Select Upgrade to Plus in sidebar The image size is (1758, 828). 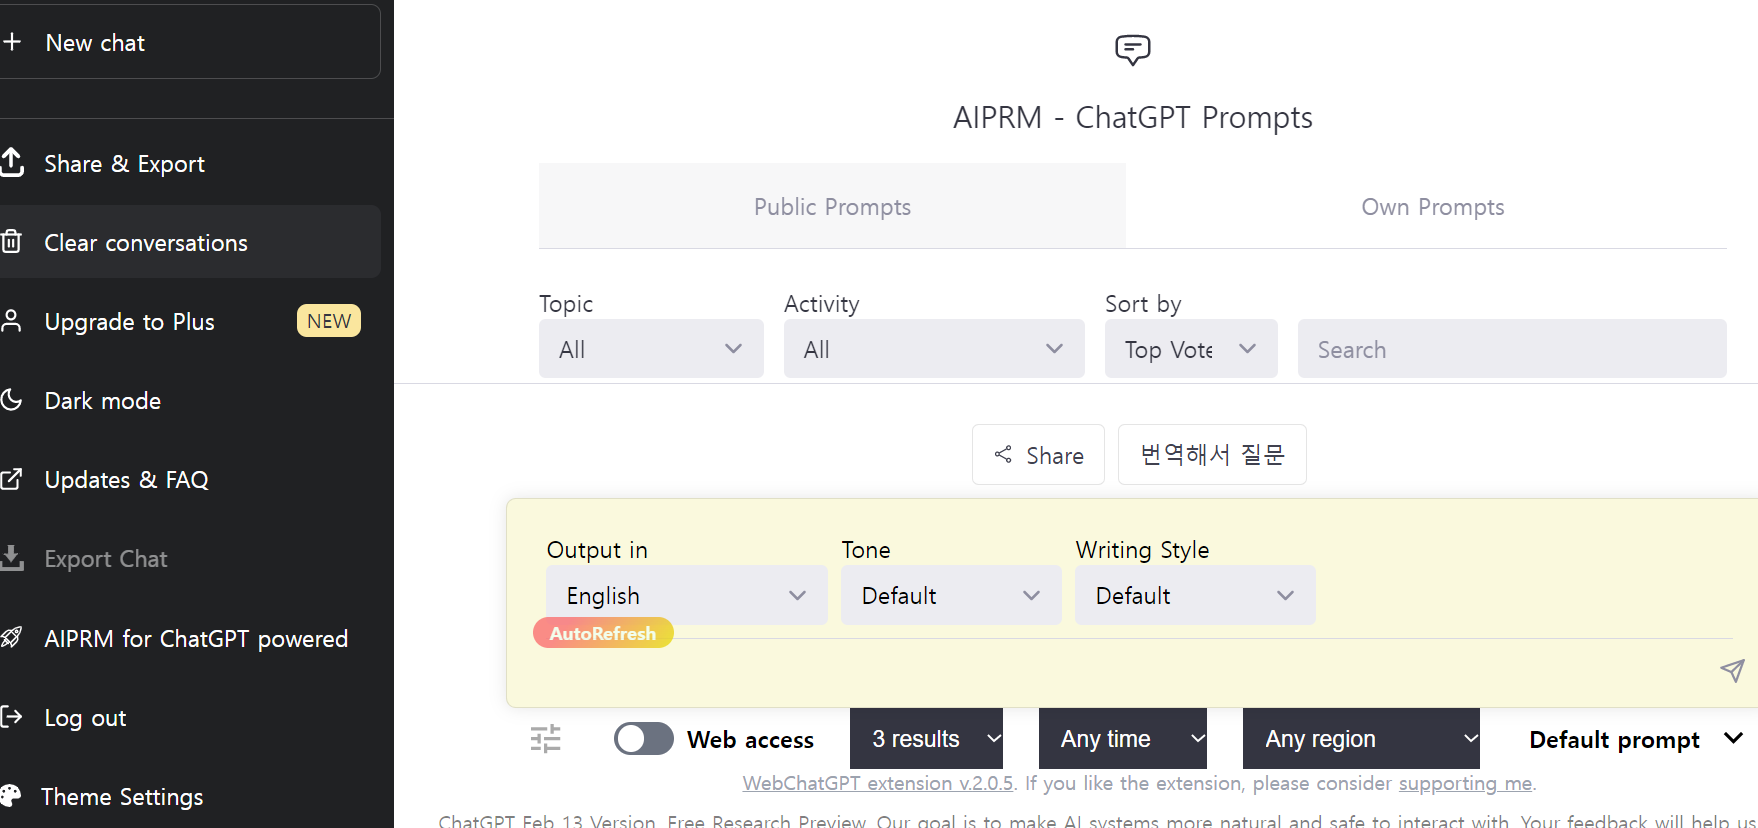coord(190,321)
